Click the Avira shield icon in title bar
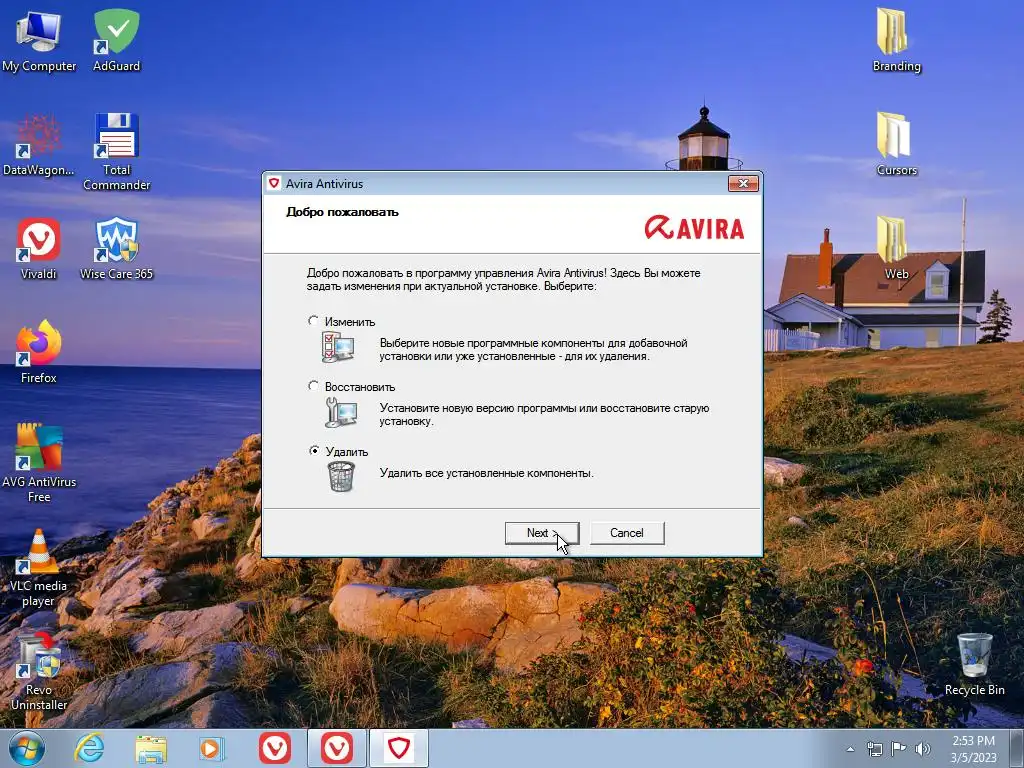The image size is (1024, 768). [x=274, y=184]
